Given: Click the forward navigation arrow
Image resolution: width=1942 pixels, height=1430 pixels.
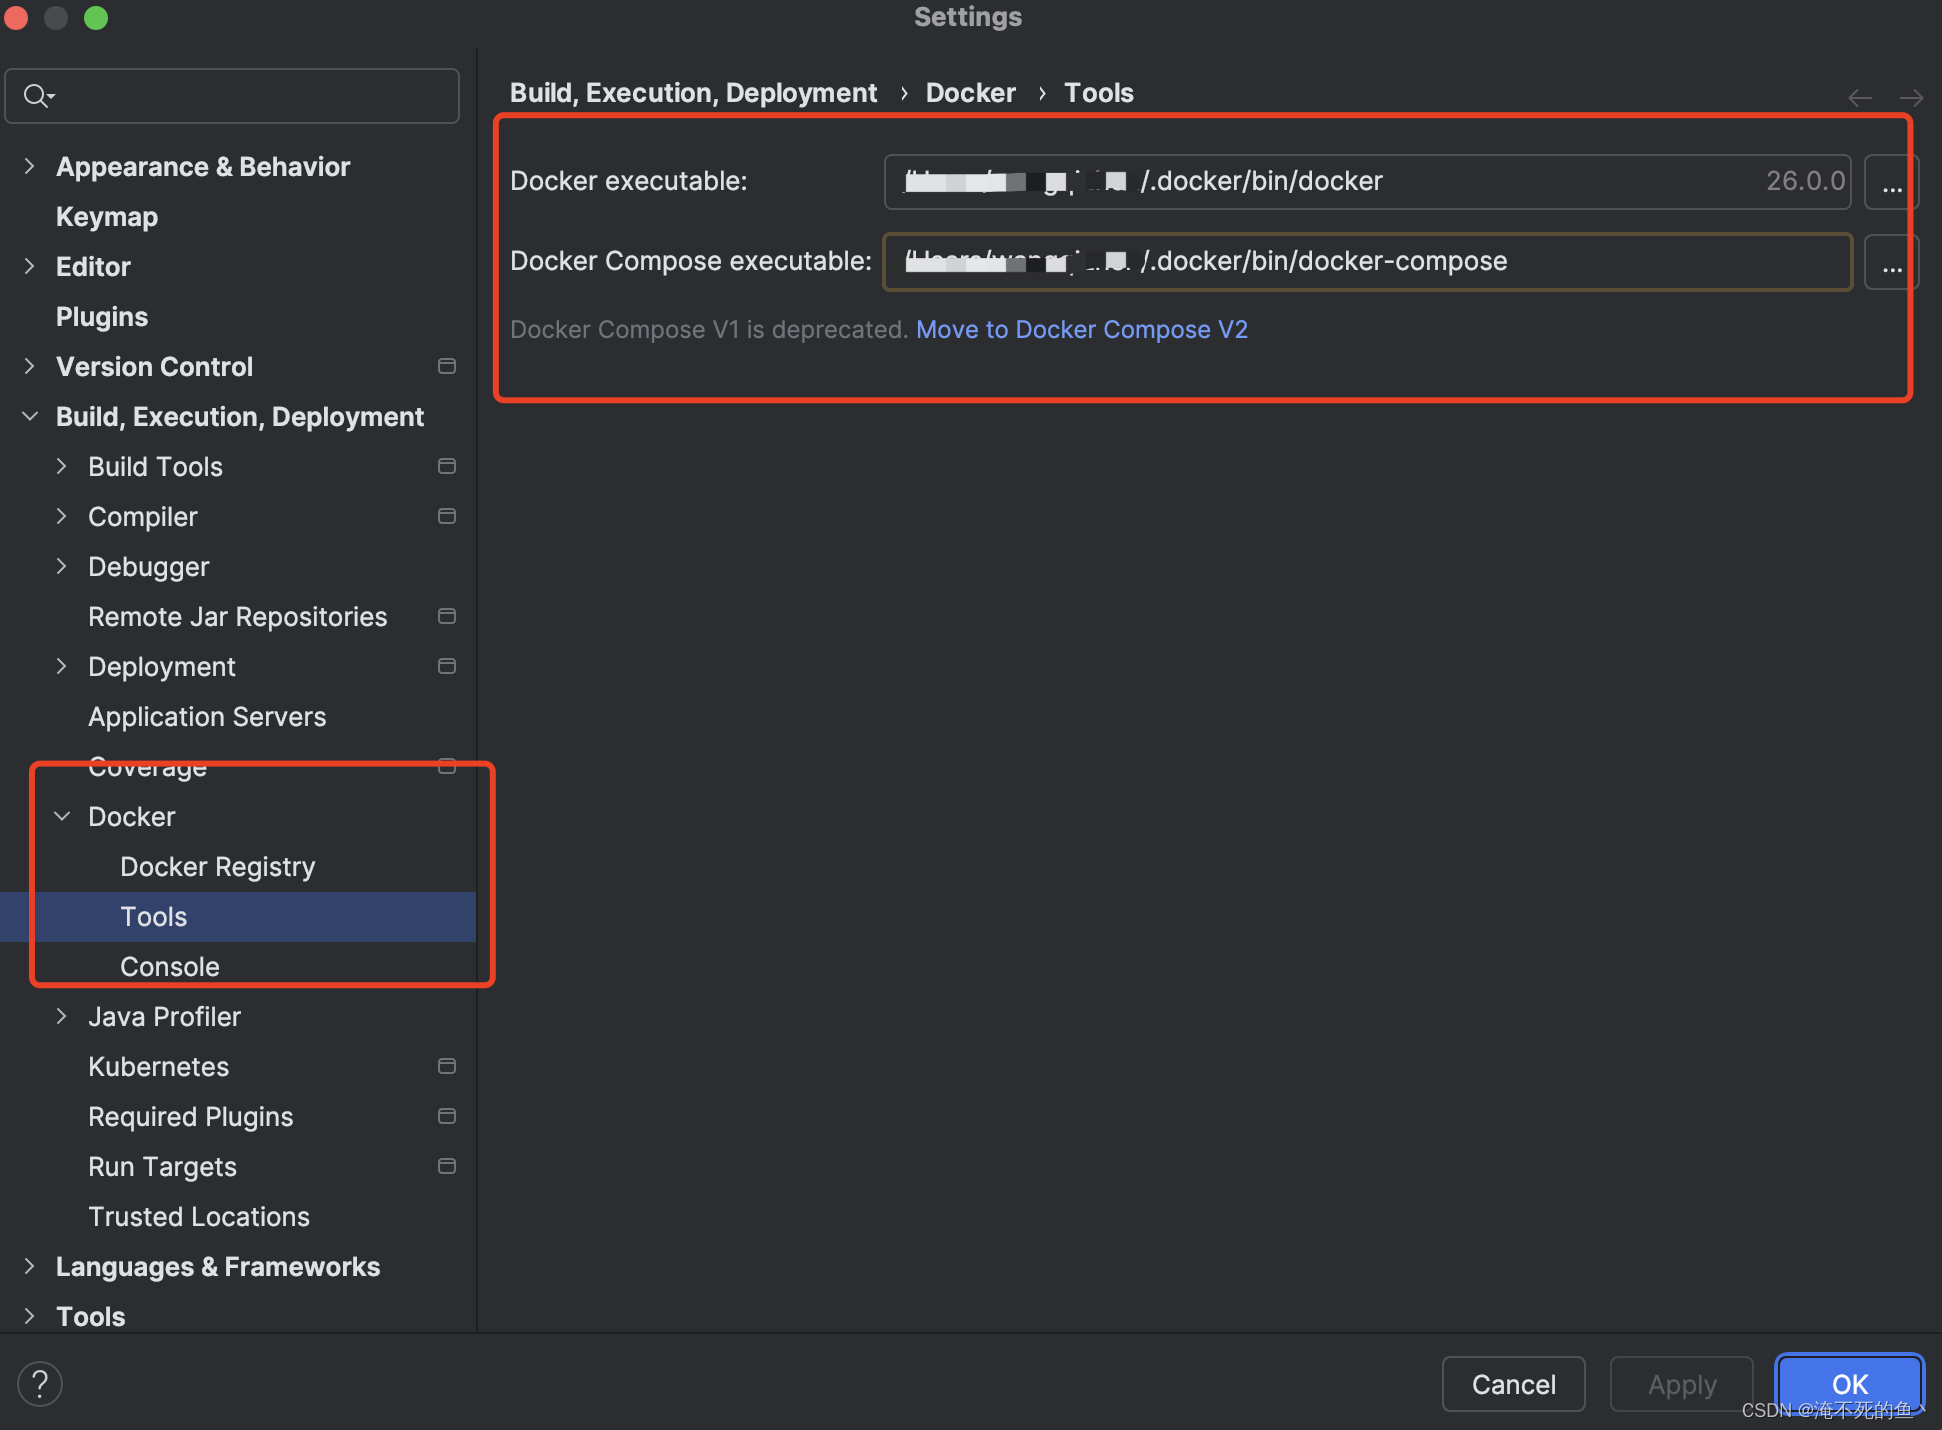Looking at the screenshot, I should 1911,98.
